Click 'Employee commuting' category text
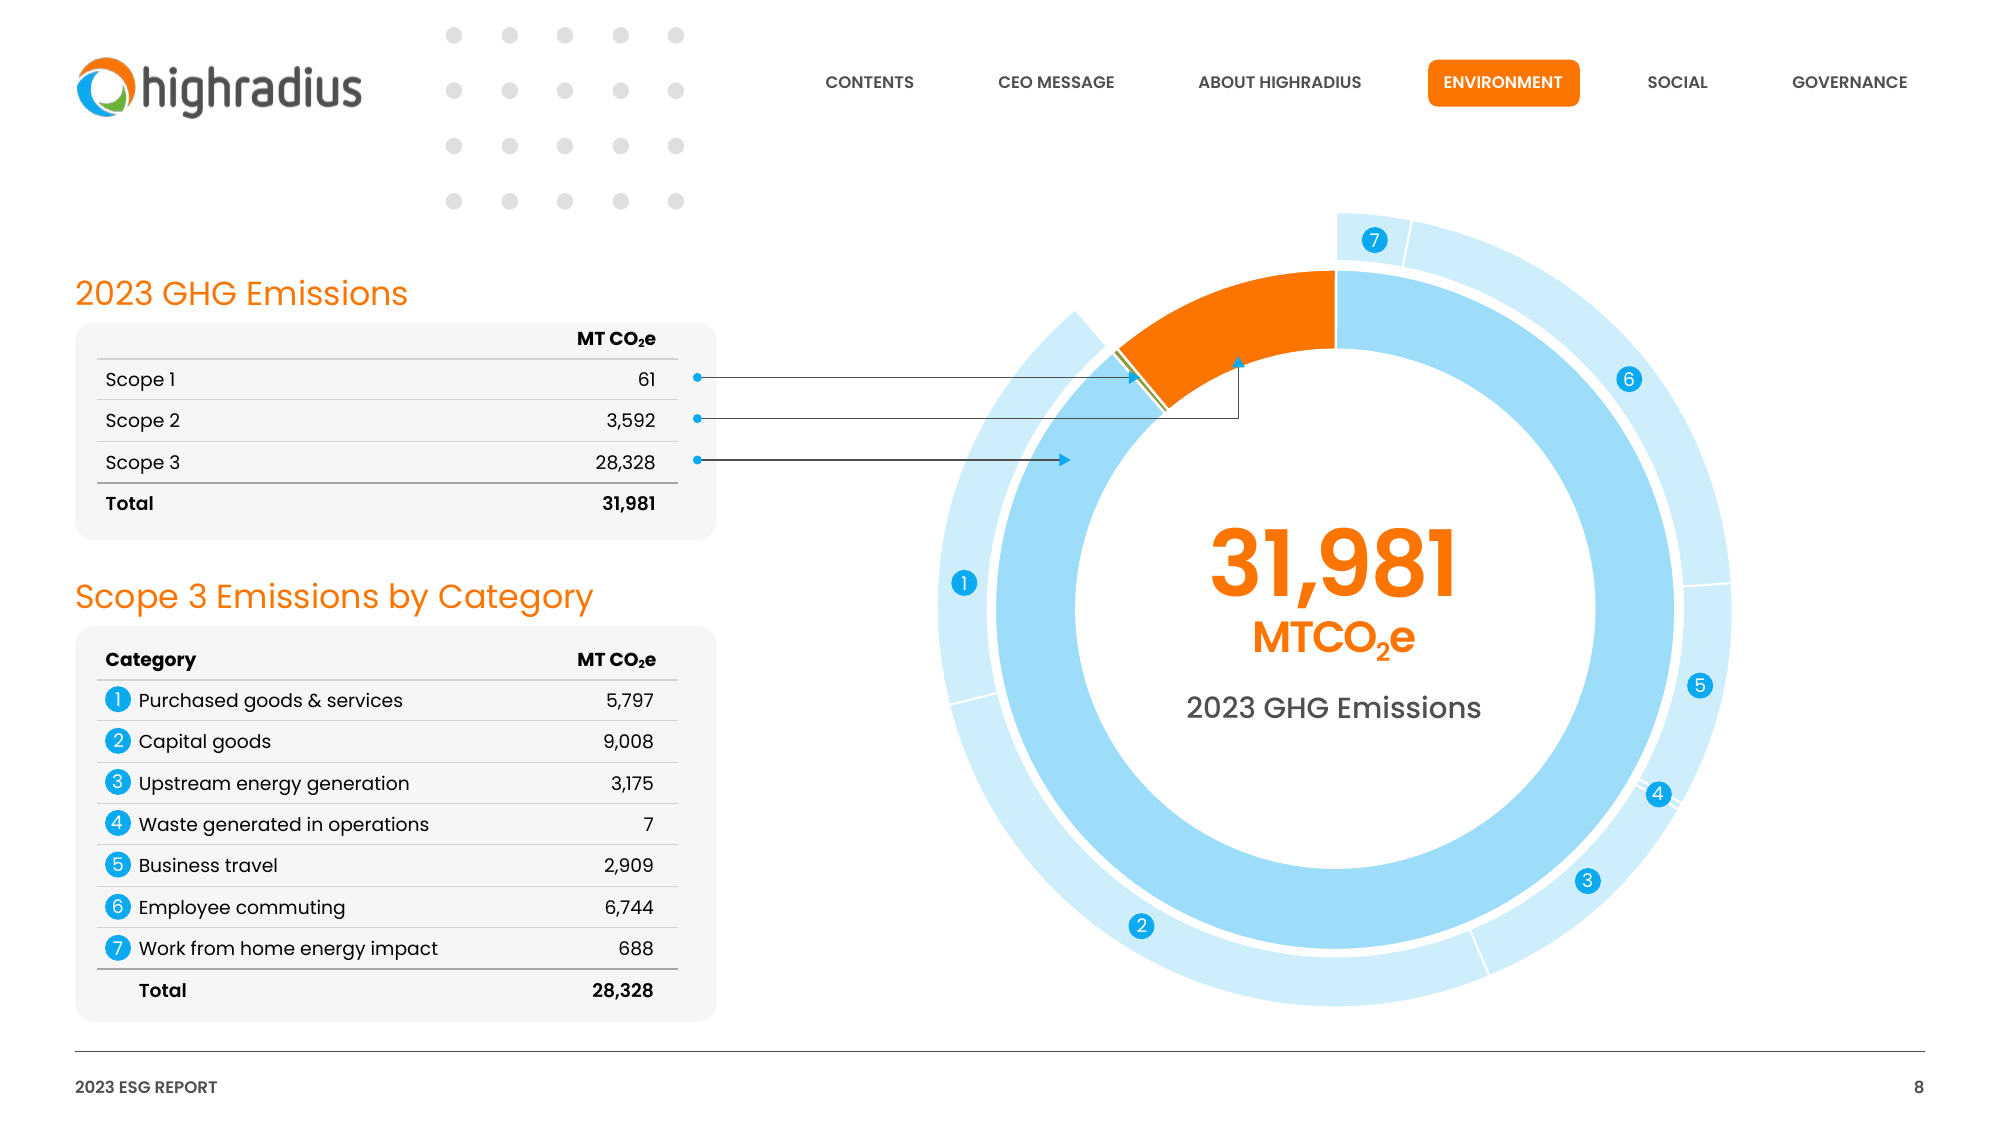This screenshot has height=1125, width=2000. [242, 908]
